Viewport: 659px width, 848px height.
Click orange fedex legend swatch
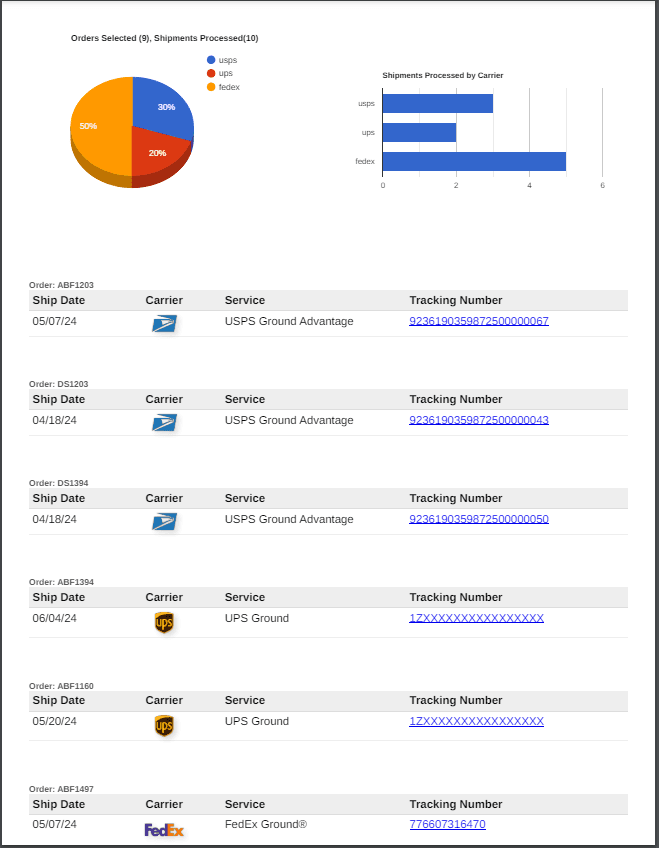tap(211, 87)
